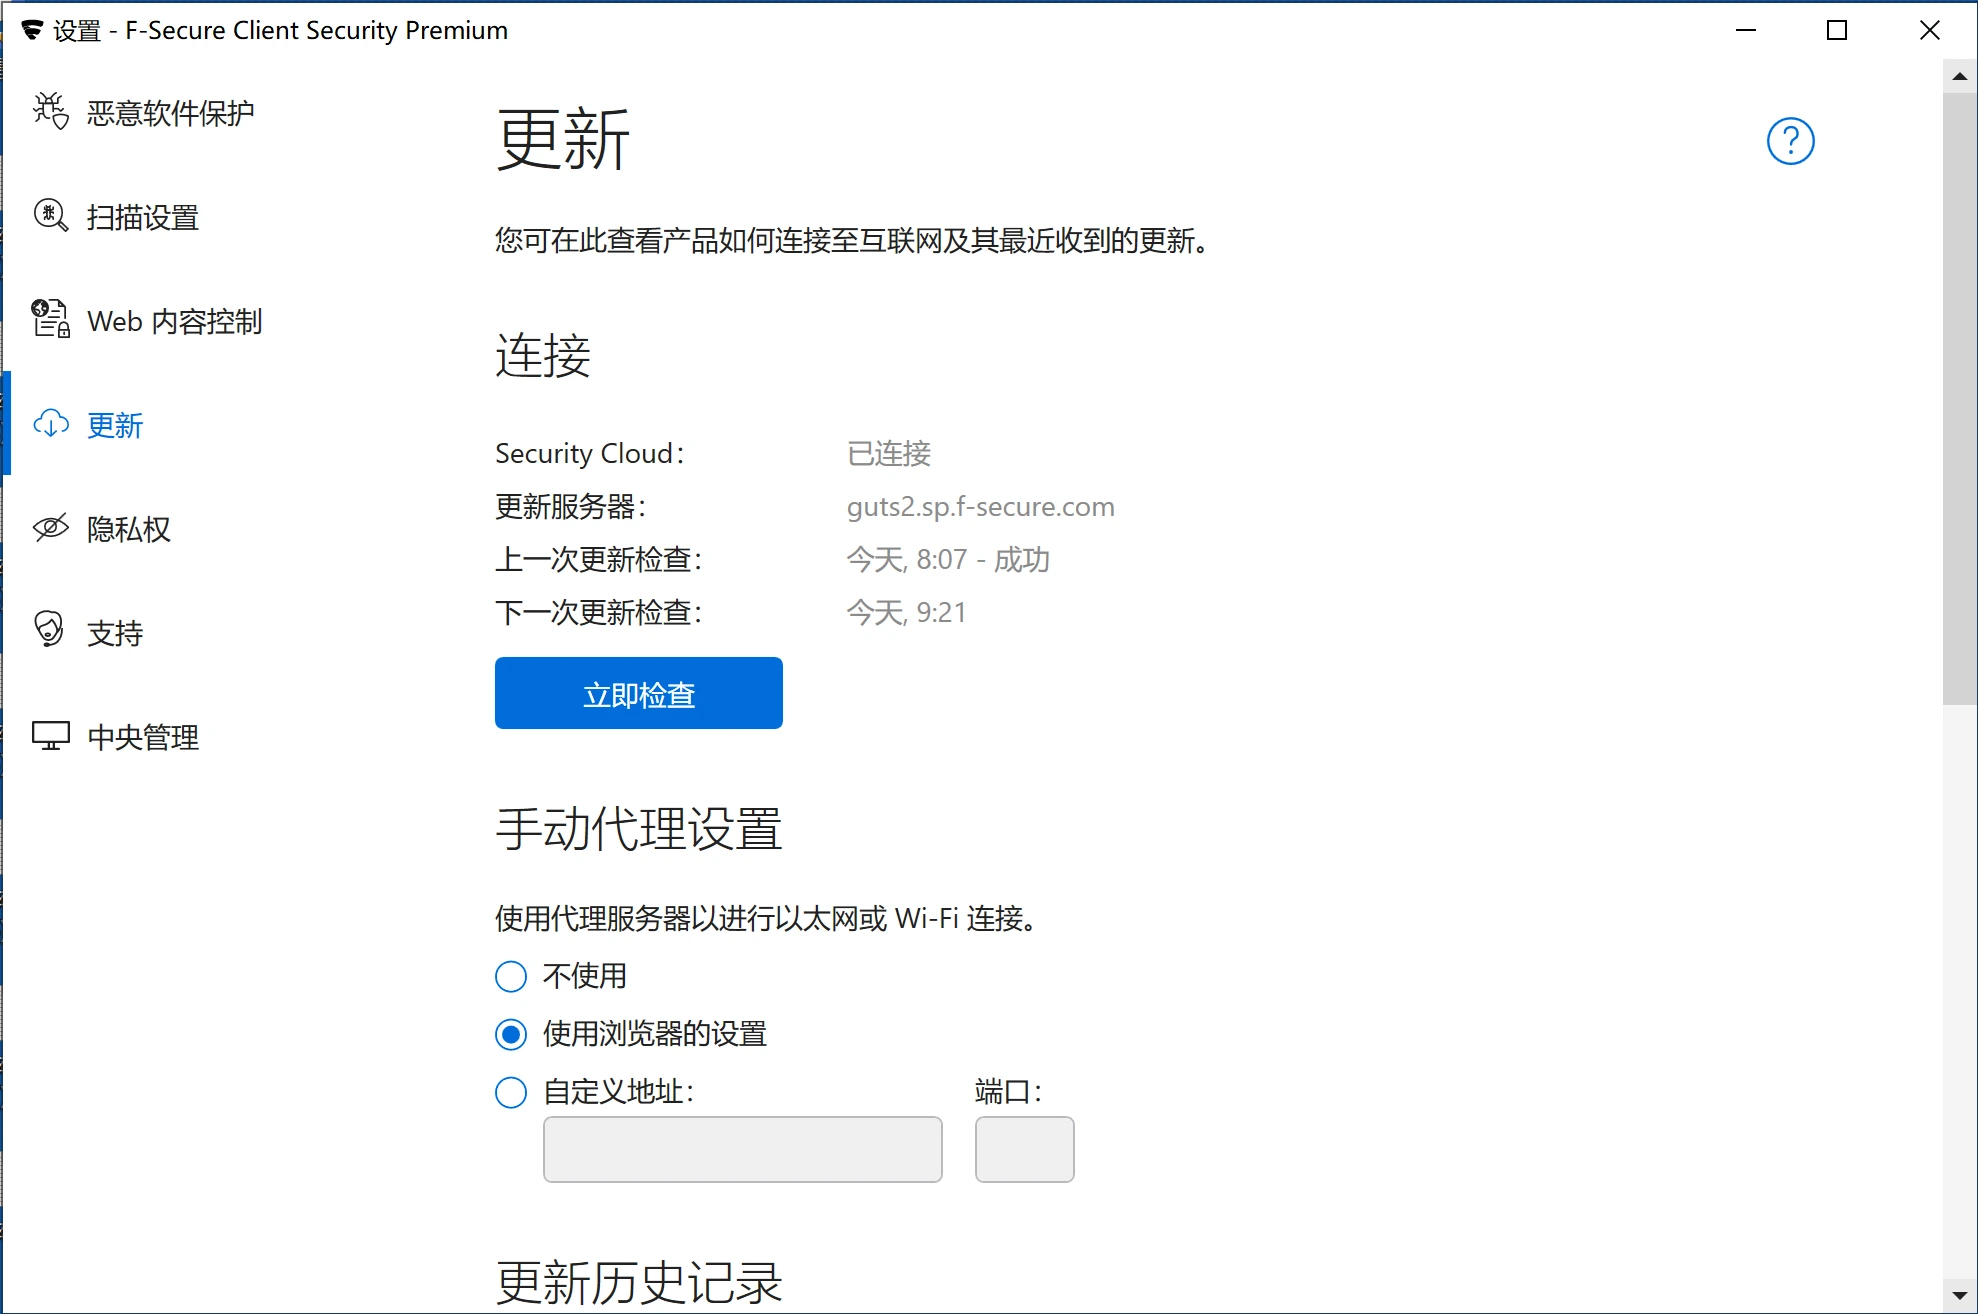
Task: Click the 更新历史记录 heading
Action: [639, 1282]
